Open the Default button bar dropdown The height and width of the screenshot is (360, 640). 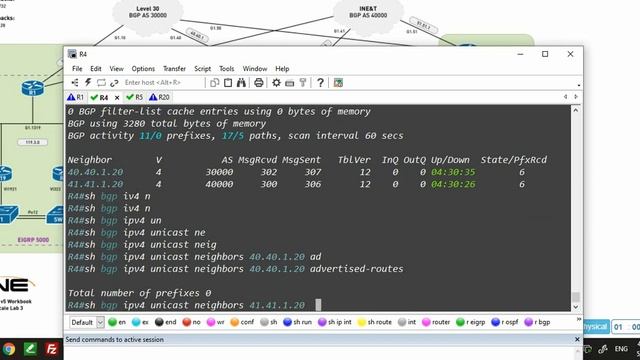[100, 322]
